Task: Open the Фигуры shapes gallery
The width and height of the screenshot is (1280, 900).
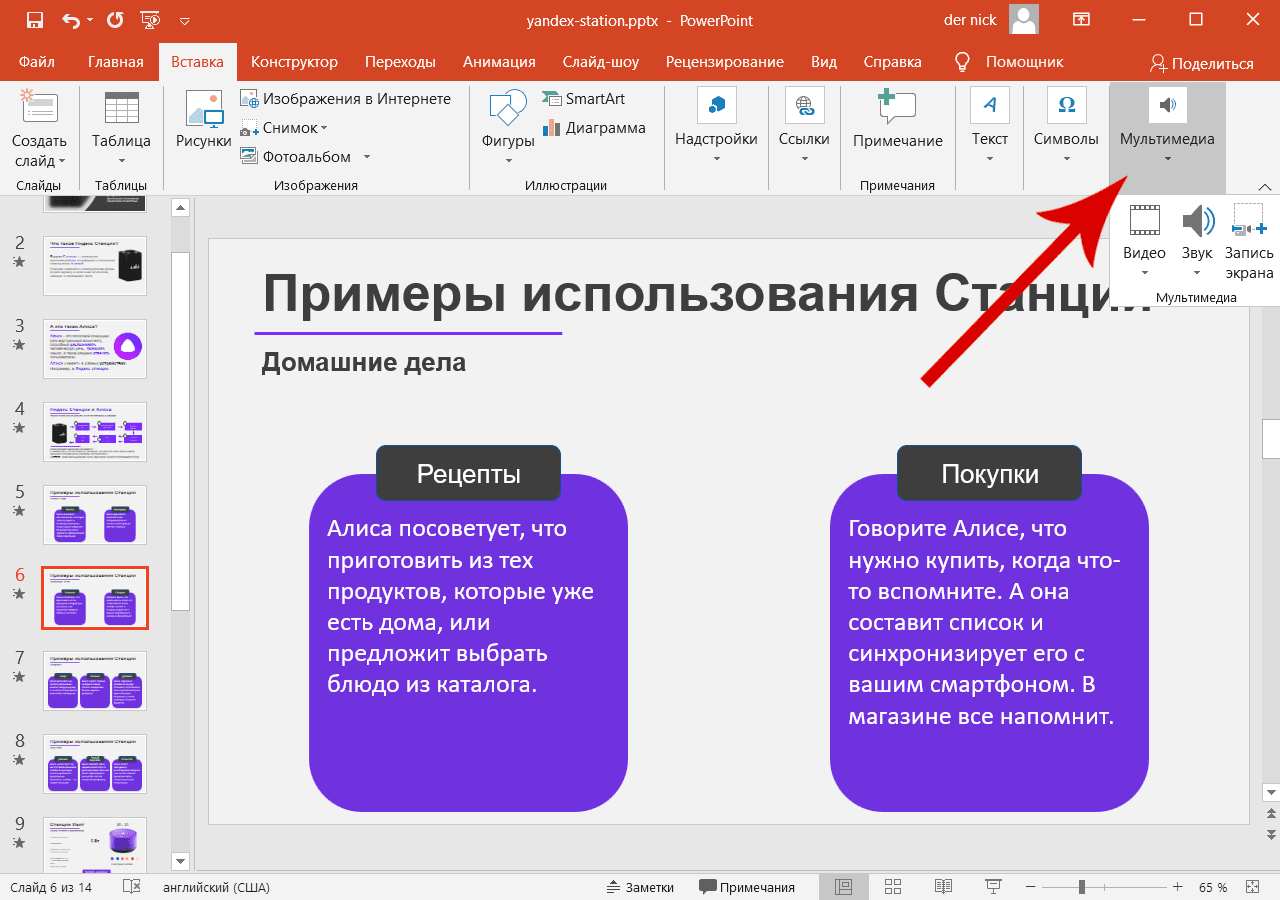Action: click(508, 127)
